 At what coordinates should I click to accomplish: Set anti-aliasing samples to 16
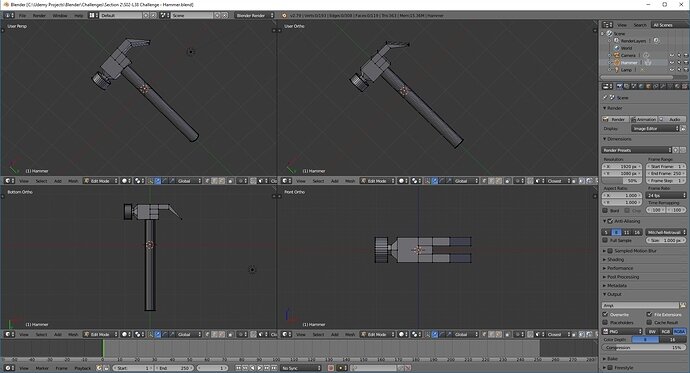[637, 232]
